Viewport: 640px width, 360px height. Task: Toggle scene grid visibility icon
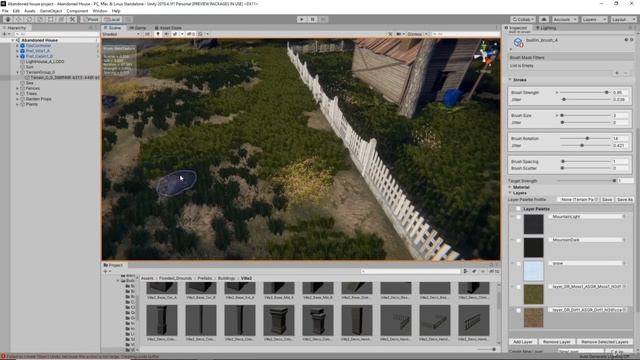(x=200, y=34)
